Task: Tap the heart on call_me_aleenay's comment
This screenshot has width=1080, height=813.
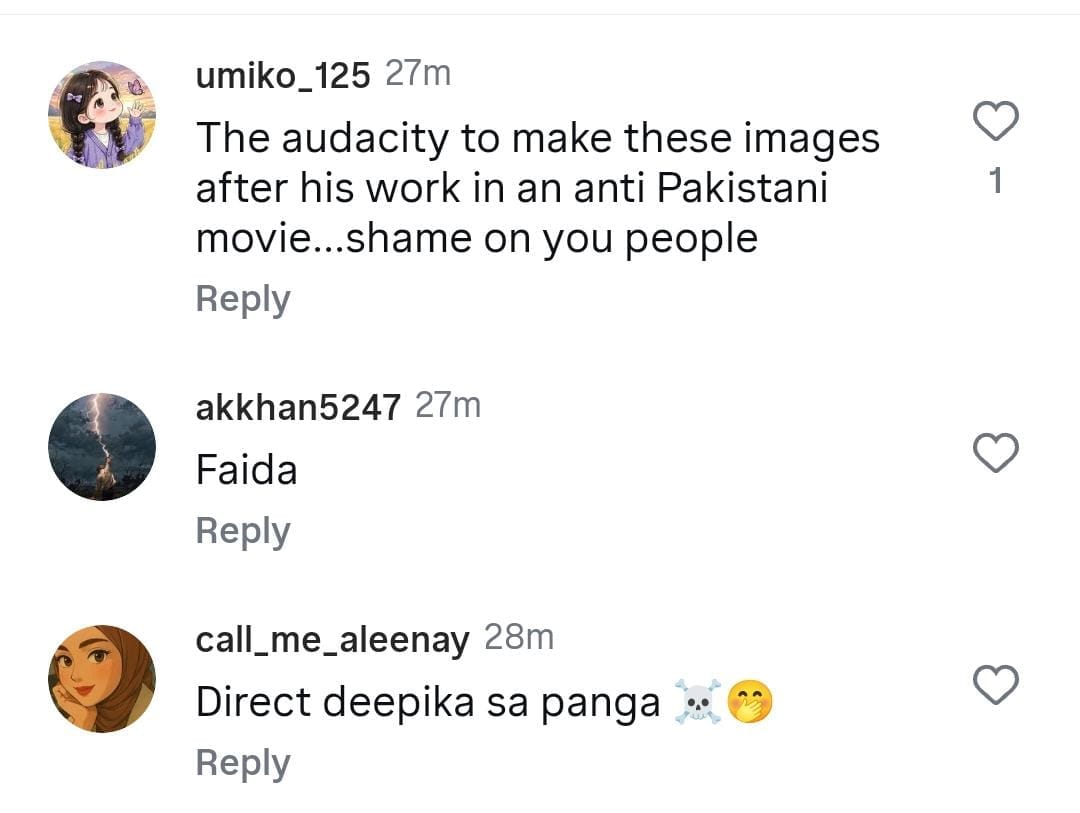Action: [x=995, y=685]
